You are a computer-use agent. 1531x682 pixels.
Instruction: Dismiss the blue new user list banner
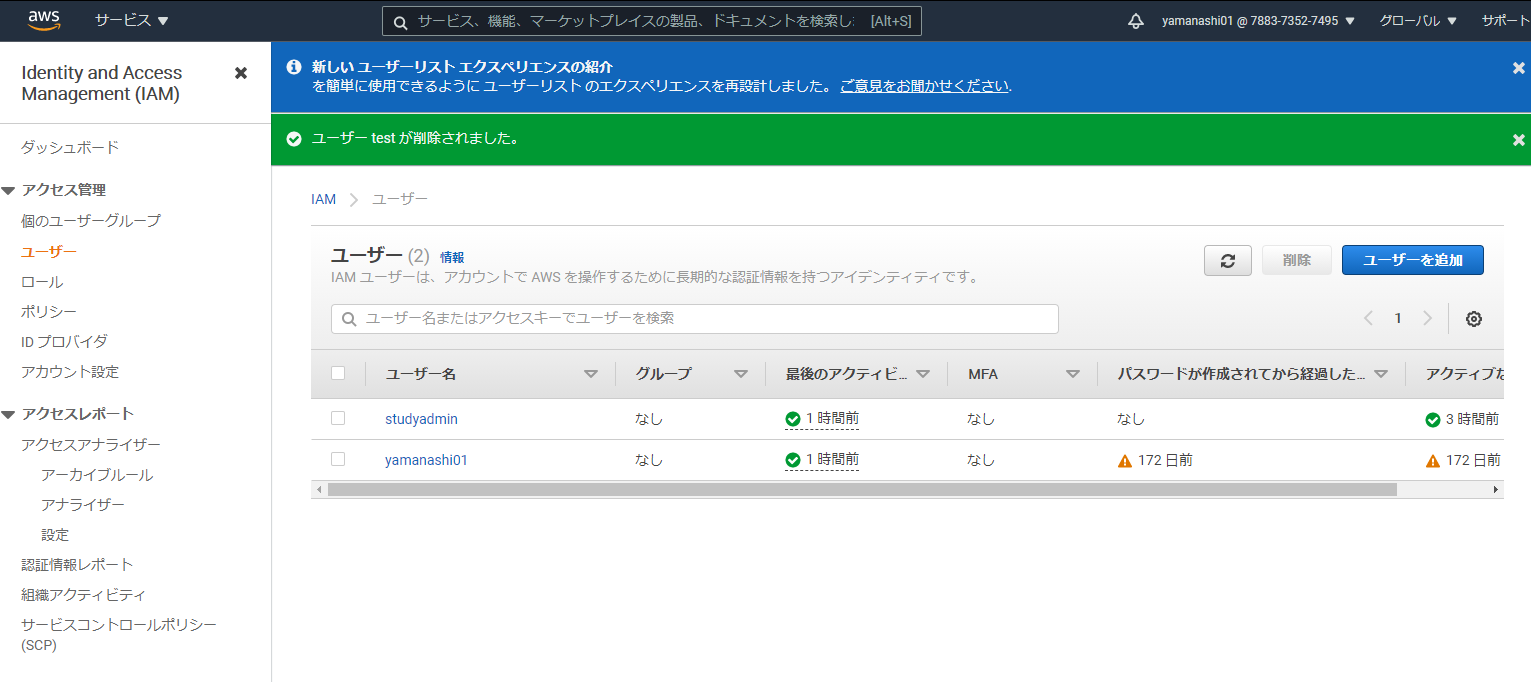click(x=1518, y=67)
